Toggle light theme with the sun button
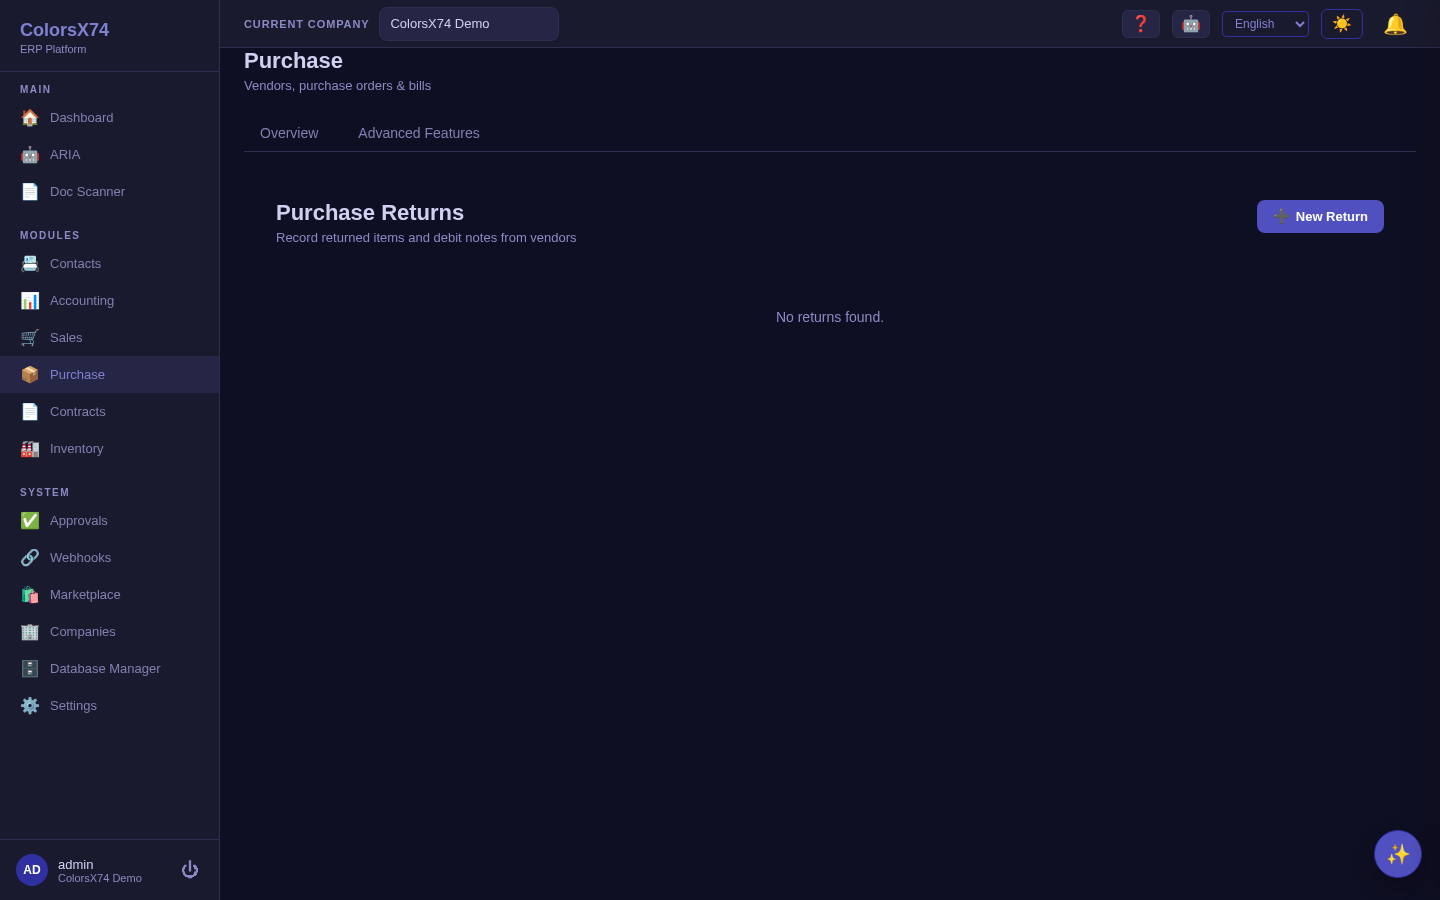Screen dimensions: 1440x900 click(x=1342, y=24)
